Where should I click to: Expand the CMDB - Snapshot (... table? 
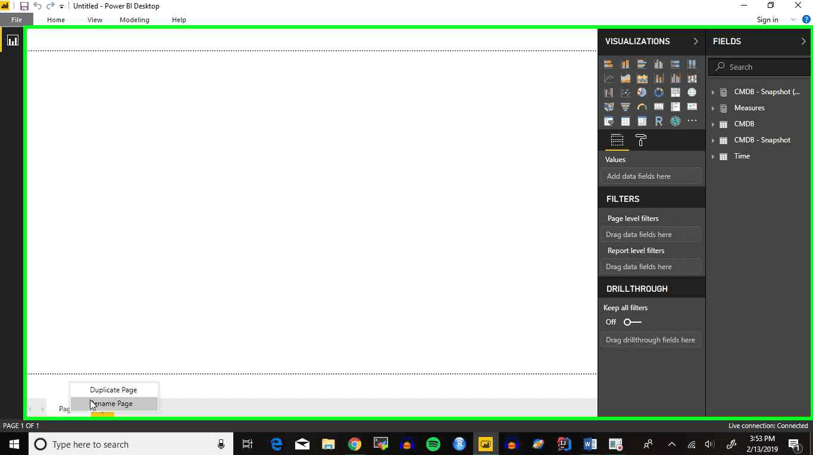[x=713, y=92]
